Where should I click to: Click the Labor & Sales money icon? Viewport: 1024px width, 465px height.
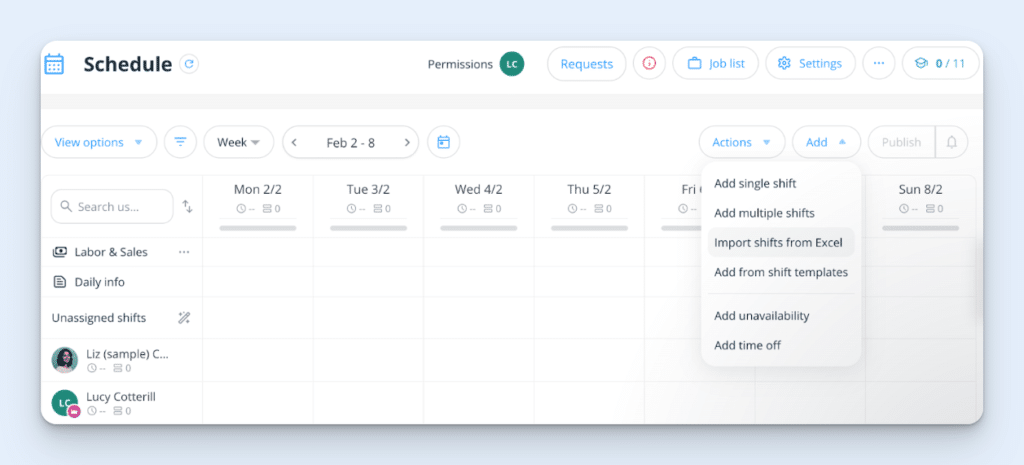(59, 251)
